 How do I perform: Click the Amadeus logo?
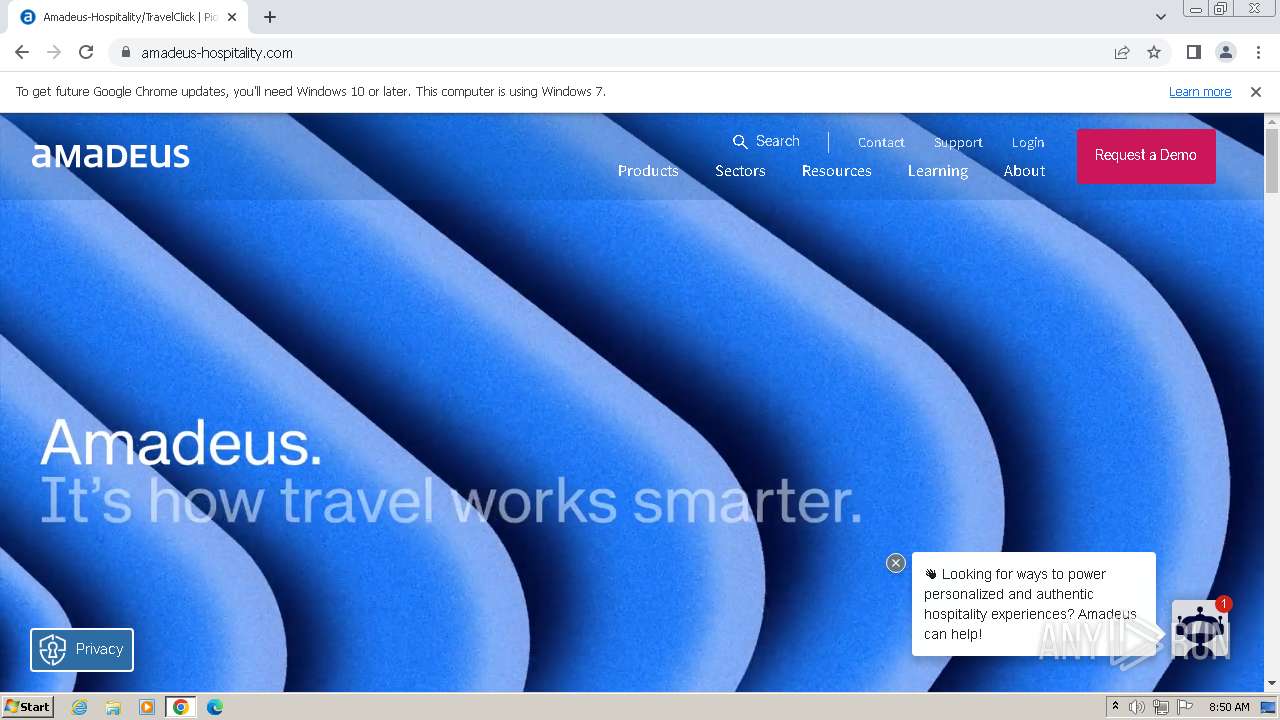[110, 155]
